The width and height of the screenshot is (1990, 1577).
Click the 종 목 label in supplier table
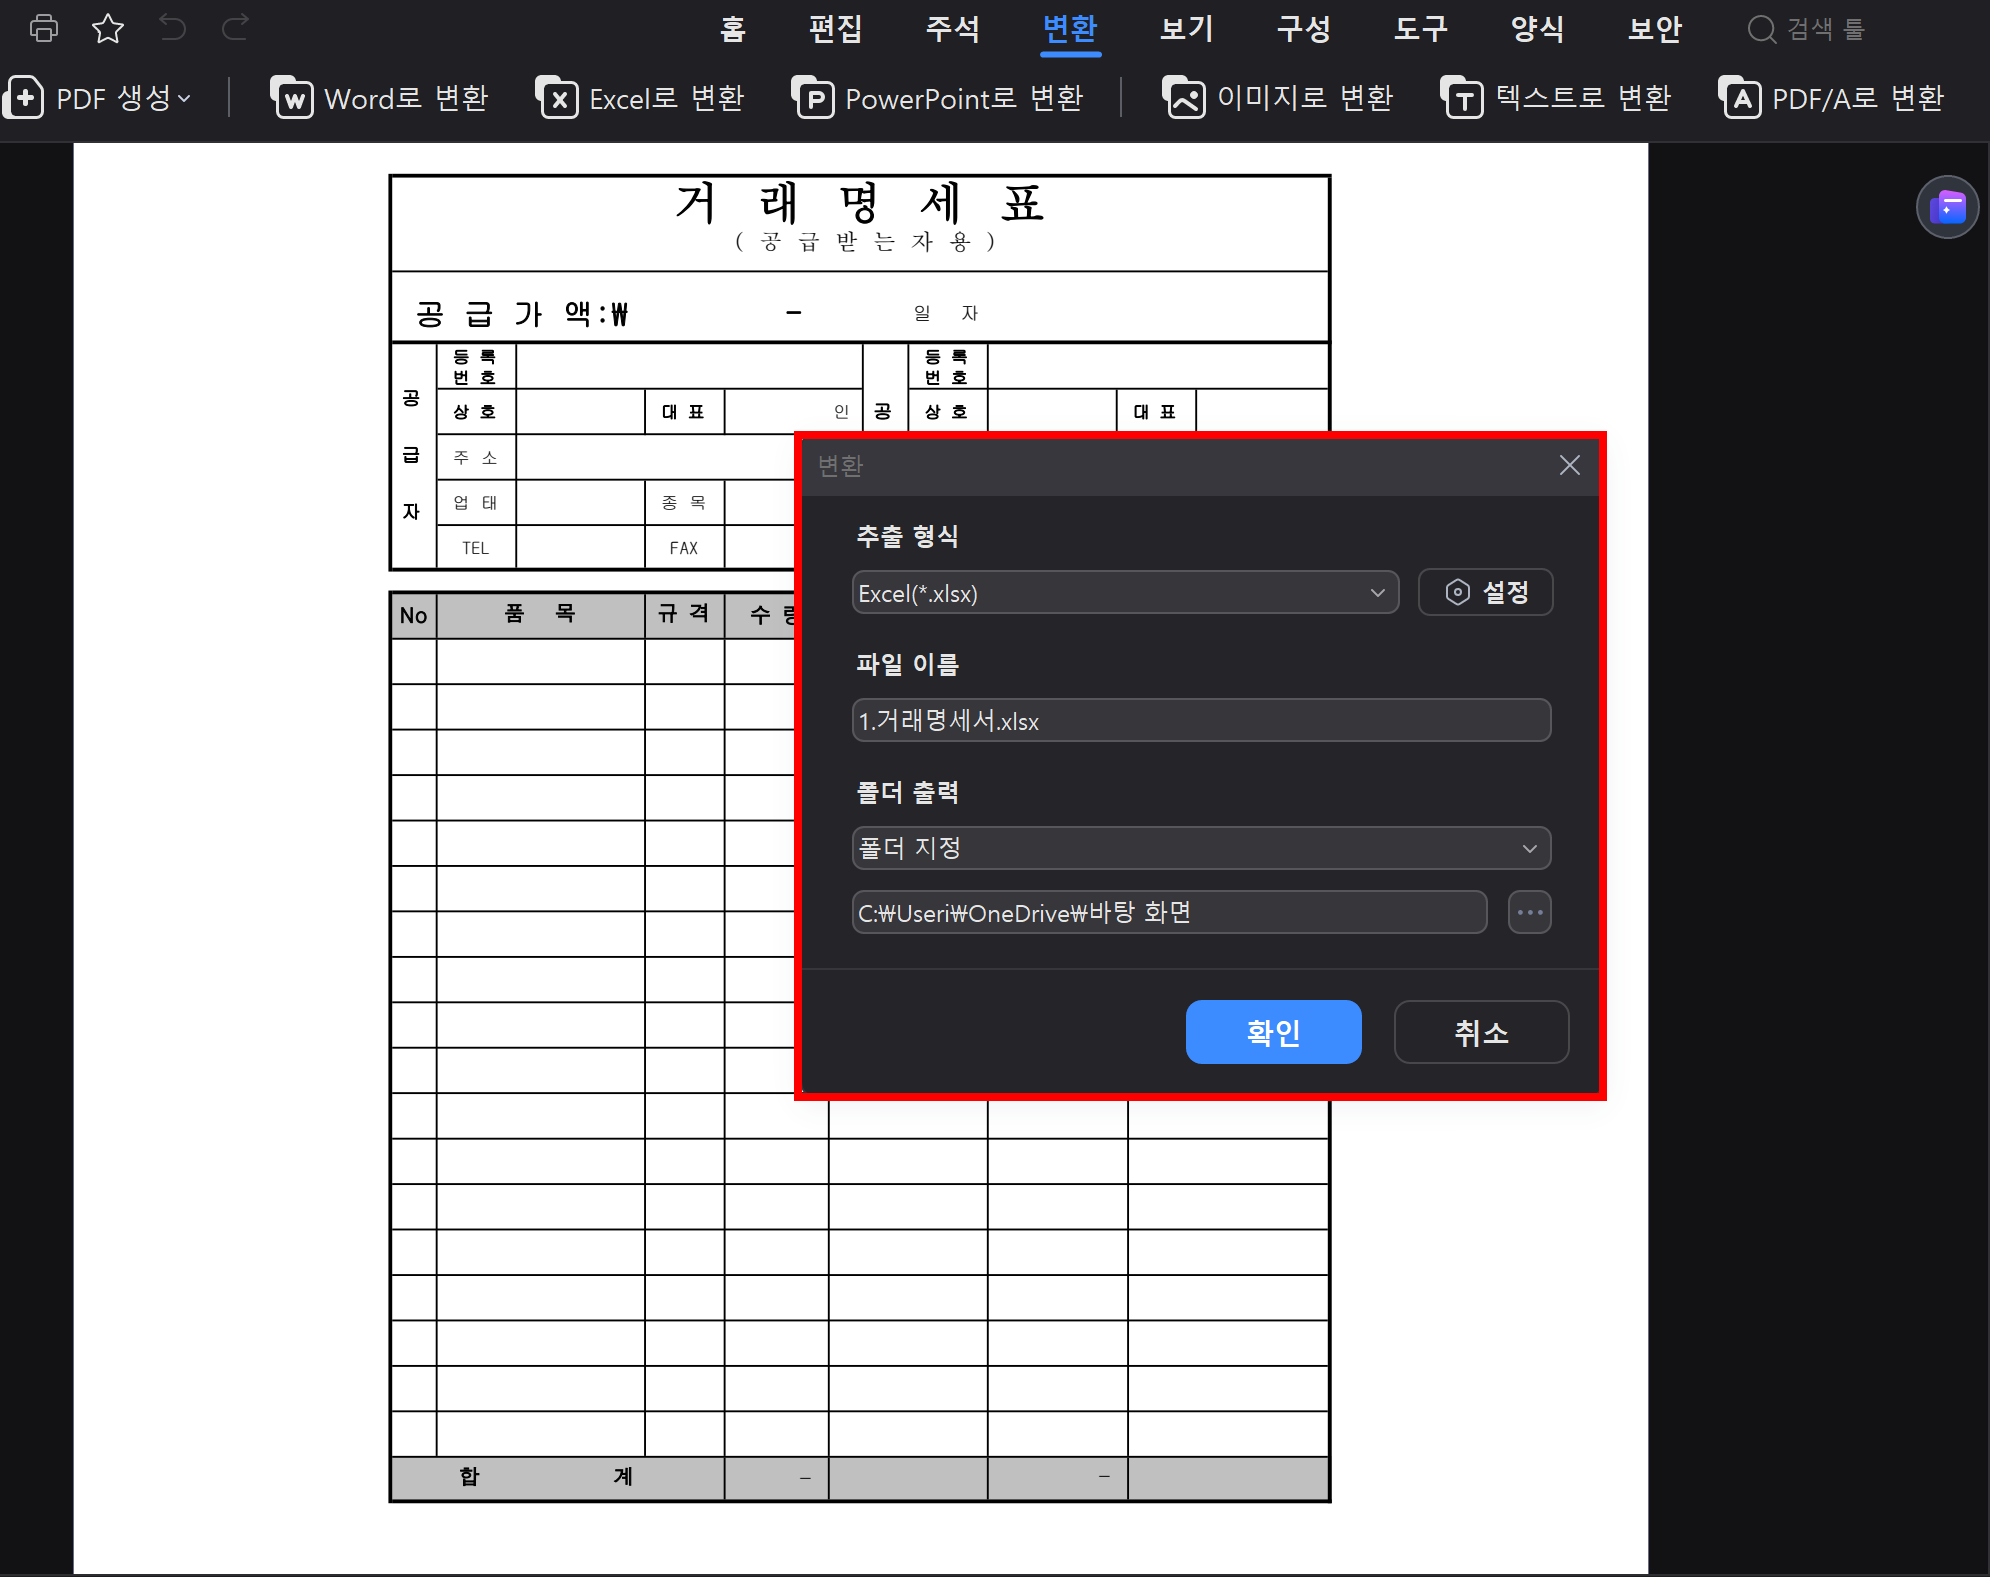[x=684, y=503]
